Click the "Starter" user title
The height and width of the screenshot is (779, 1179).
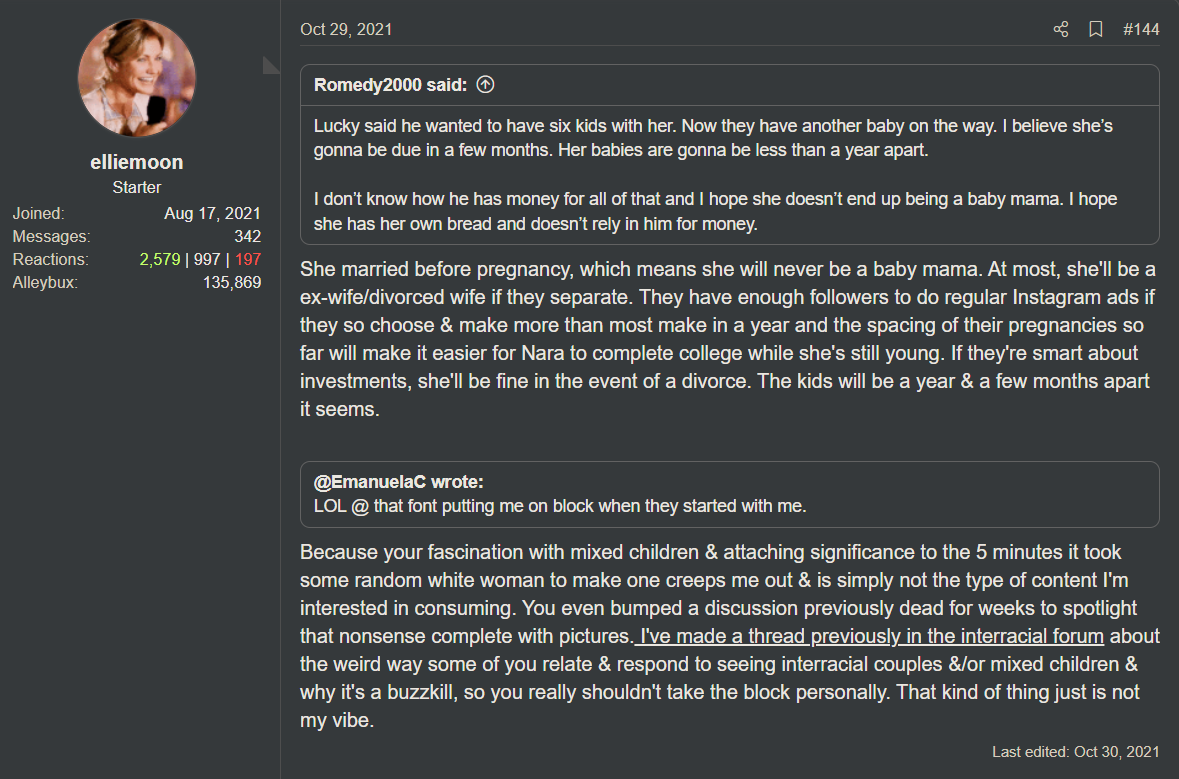[137, 187]
